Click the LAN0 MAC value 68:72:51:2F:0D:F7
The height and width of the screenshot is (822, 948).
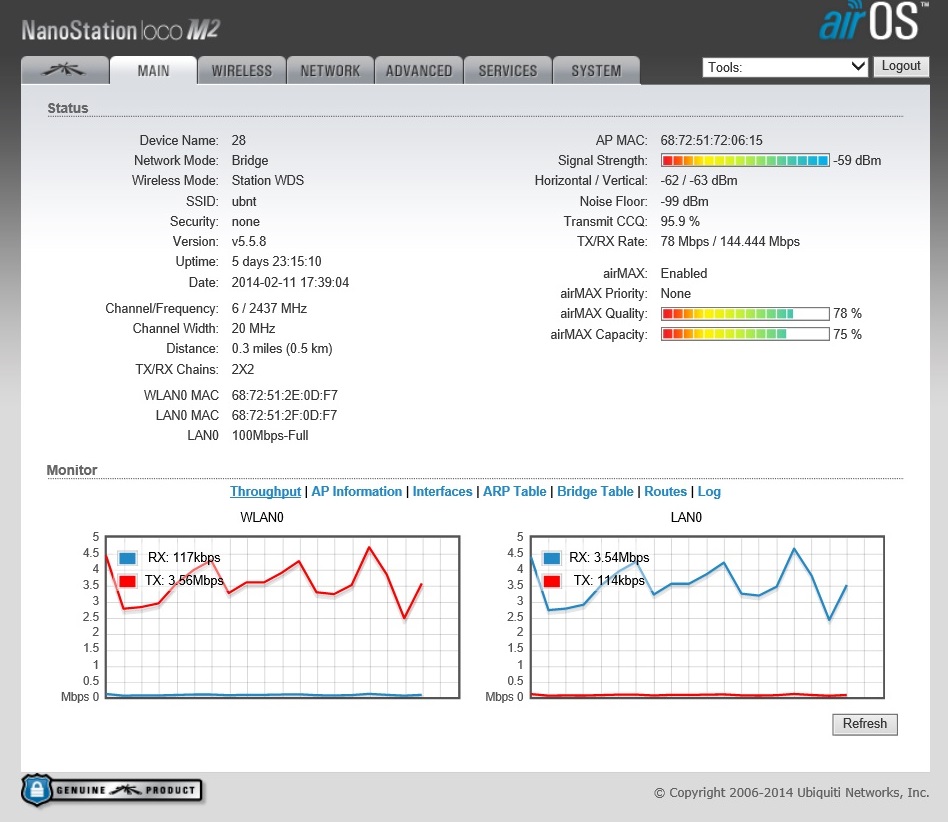tap(285, 415)
